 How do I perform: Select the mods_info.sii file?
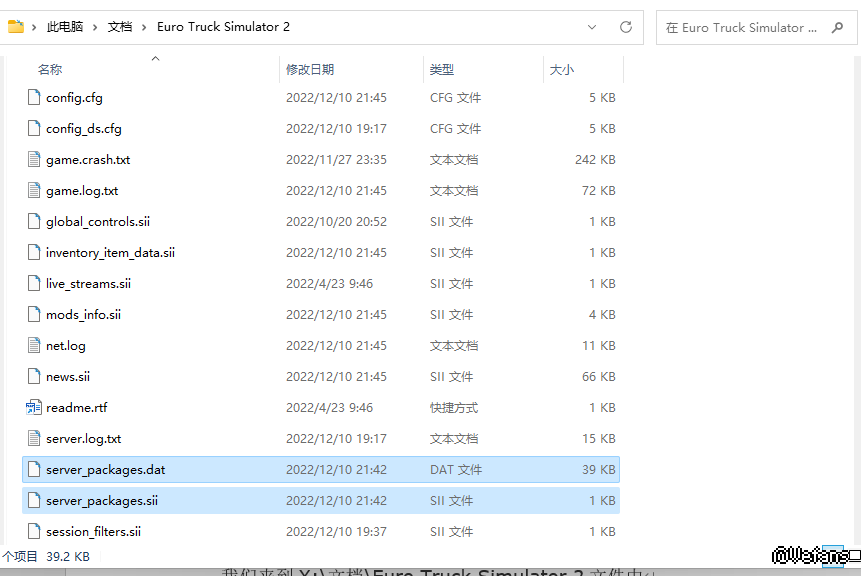coord(83,315)
